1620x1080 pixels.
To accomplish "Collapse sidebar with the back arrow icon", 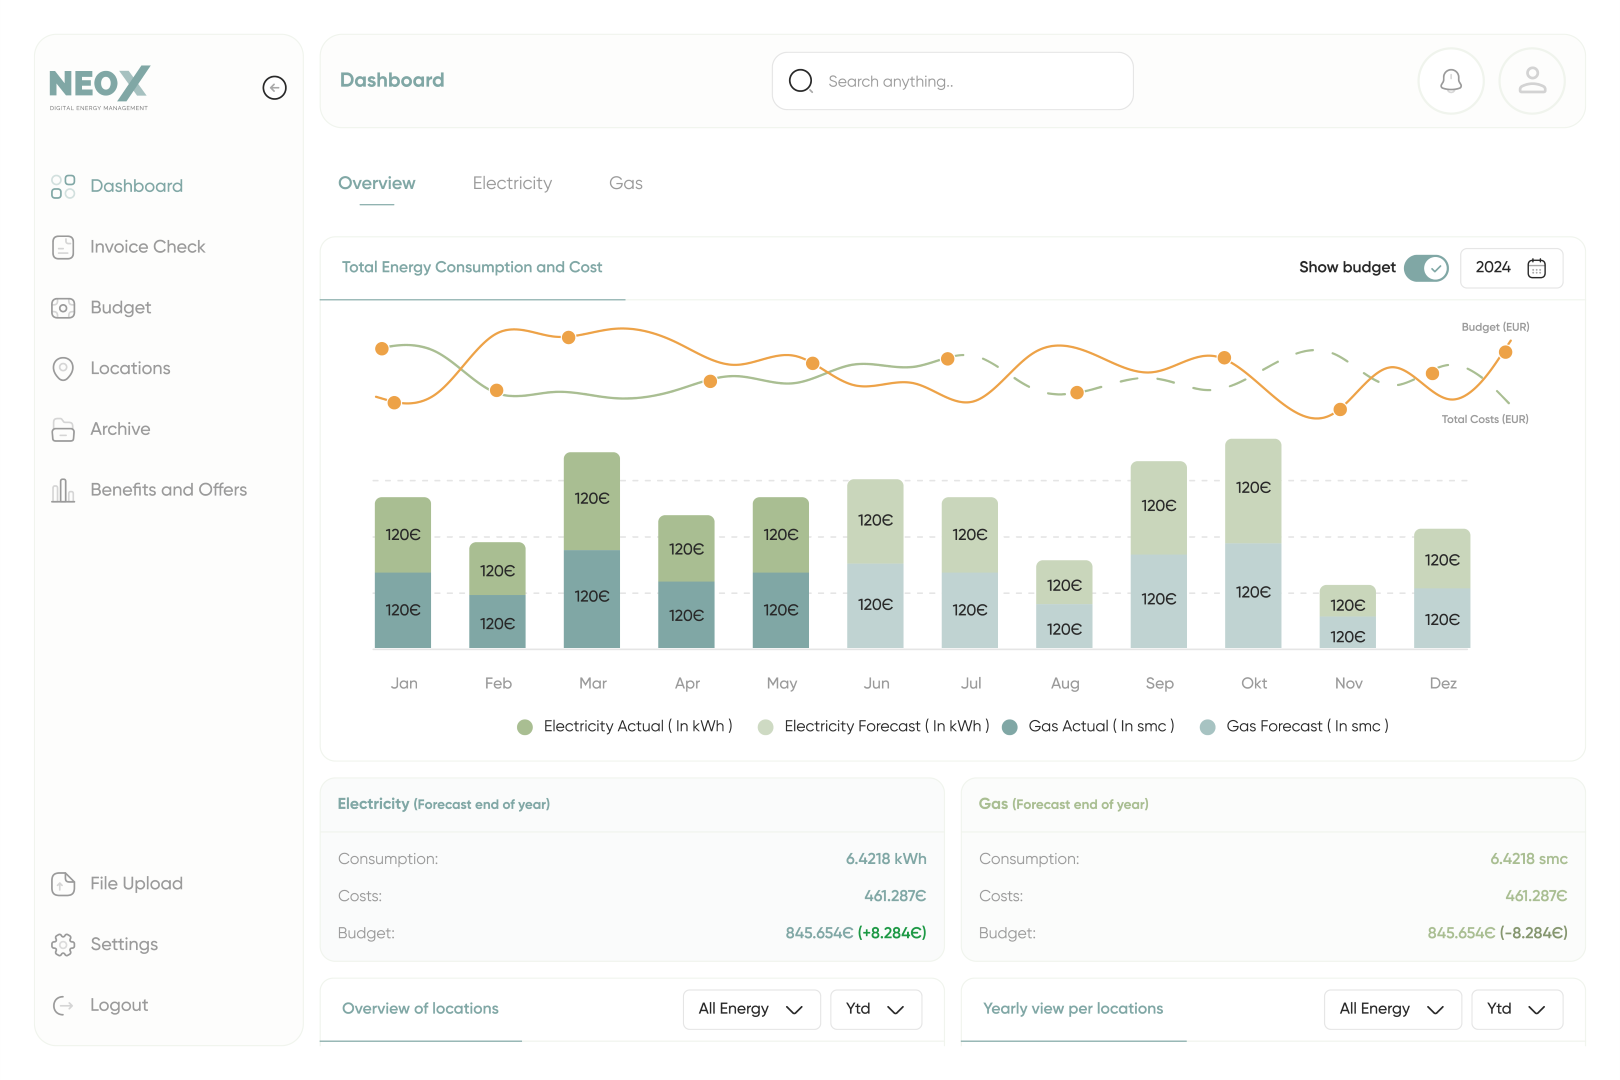I will click(x=274, y=88).
